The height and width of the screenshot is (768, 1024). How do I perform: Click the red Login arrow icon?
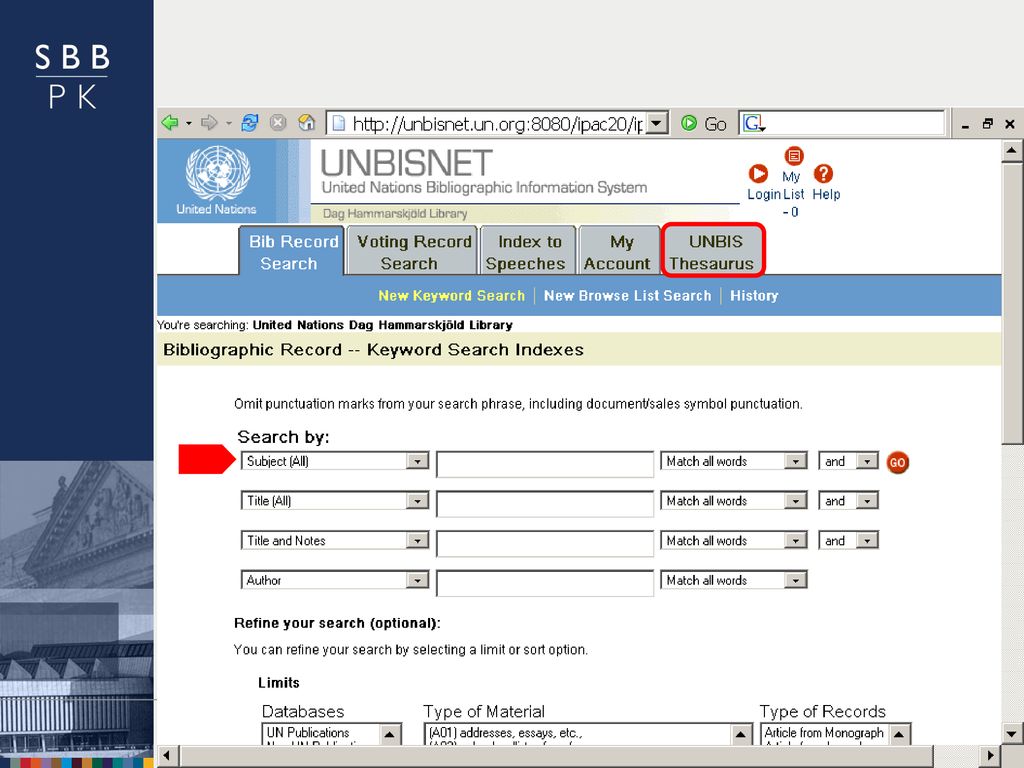[758, 174]
